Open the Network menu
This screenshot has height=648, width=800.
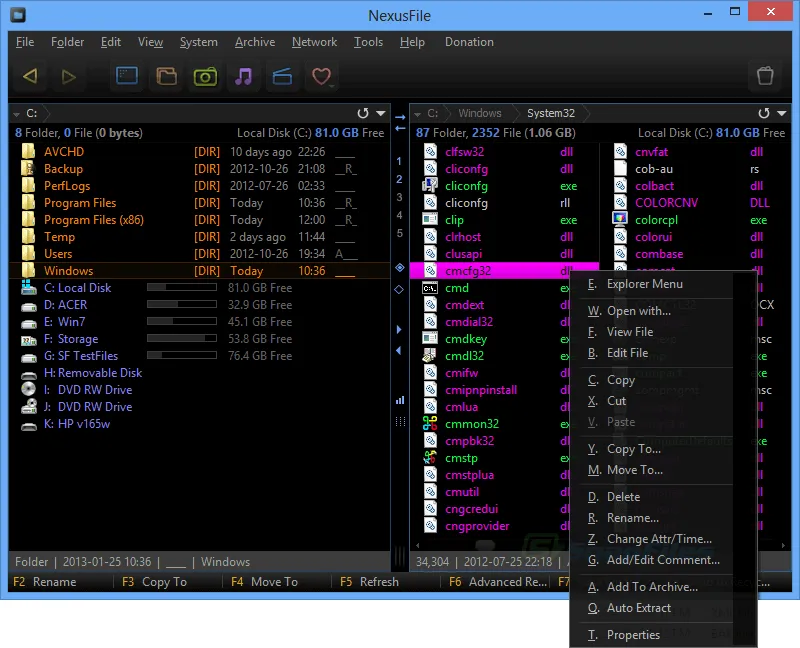pos(314,42)
